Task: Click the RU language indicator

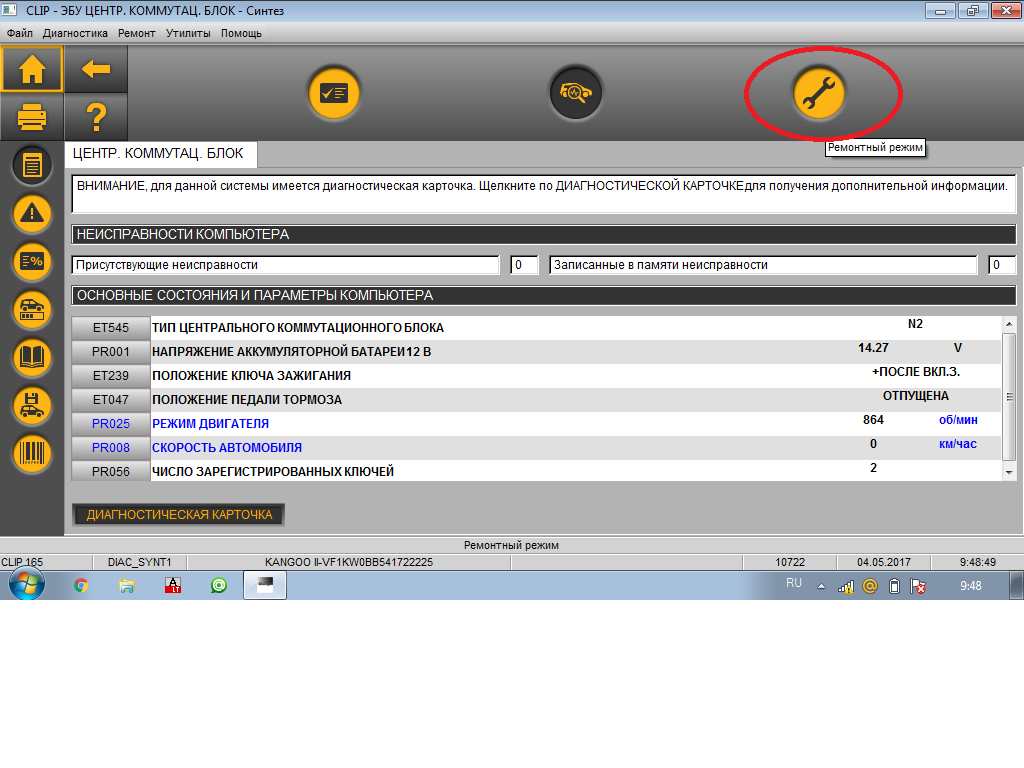Action: click(x=793, y=583)
